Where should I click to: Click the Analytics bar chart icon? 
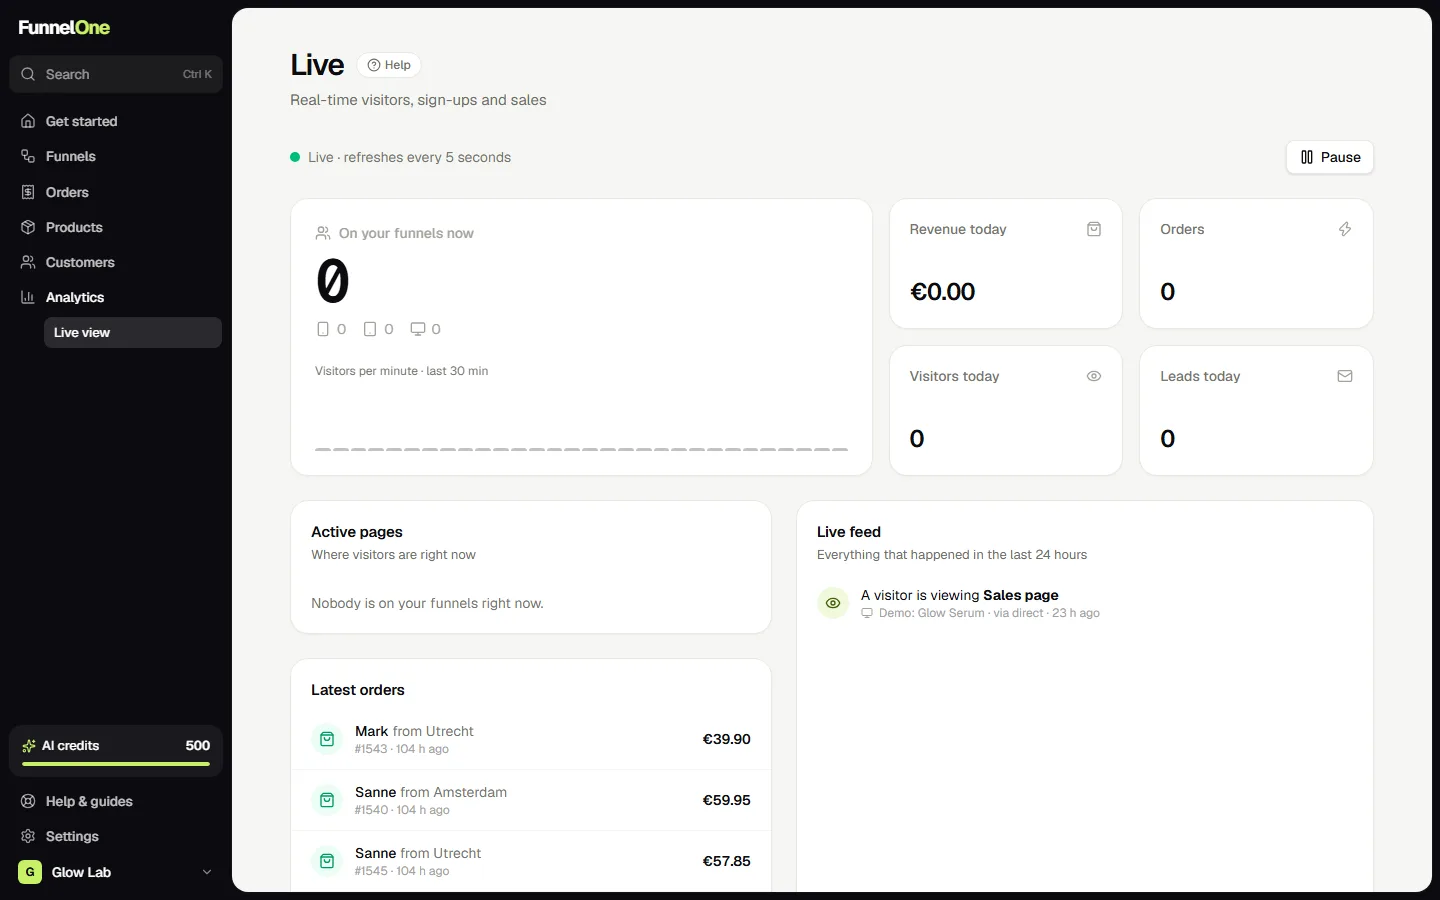(x=28, y=297)
